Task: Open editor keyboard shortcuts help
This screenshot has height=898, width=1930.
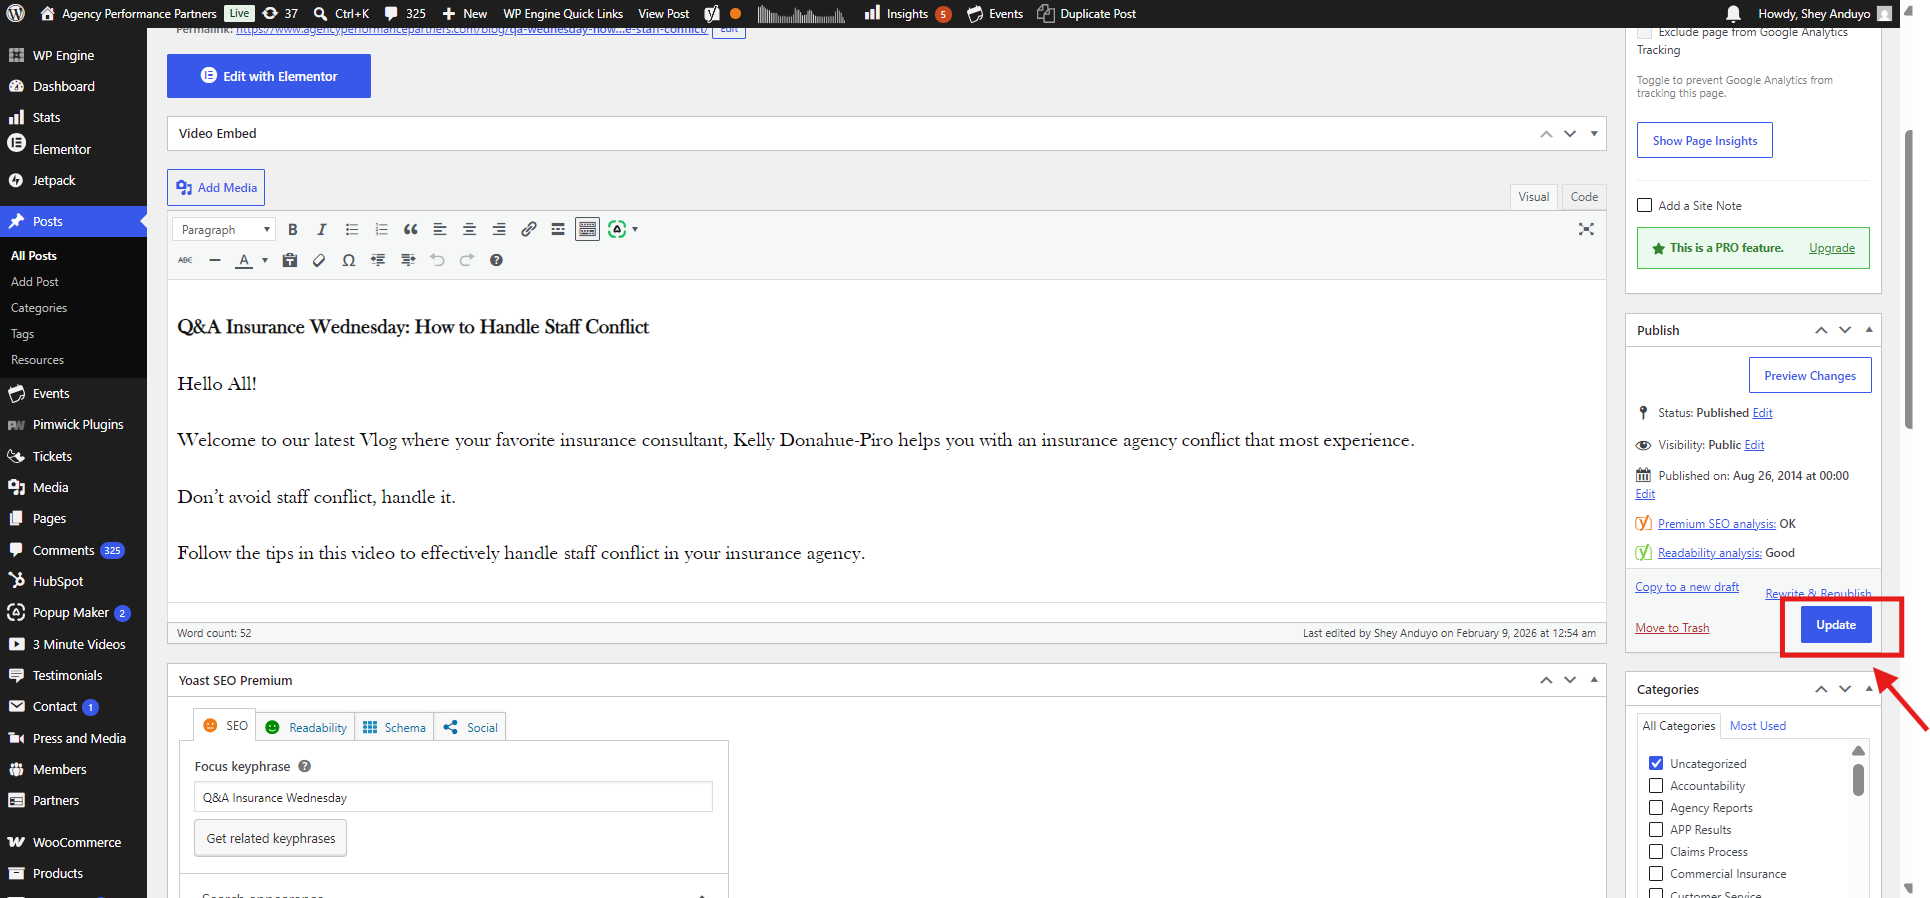Action: [496, 260]
